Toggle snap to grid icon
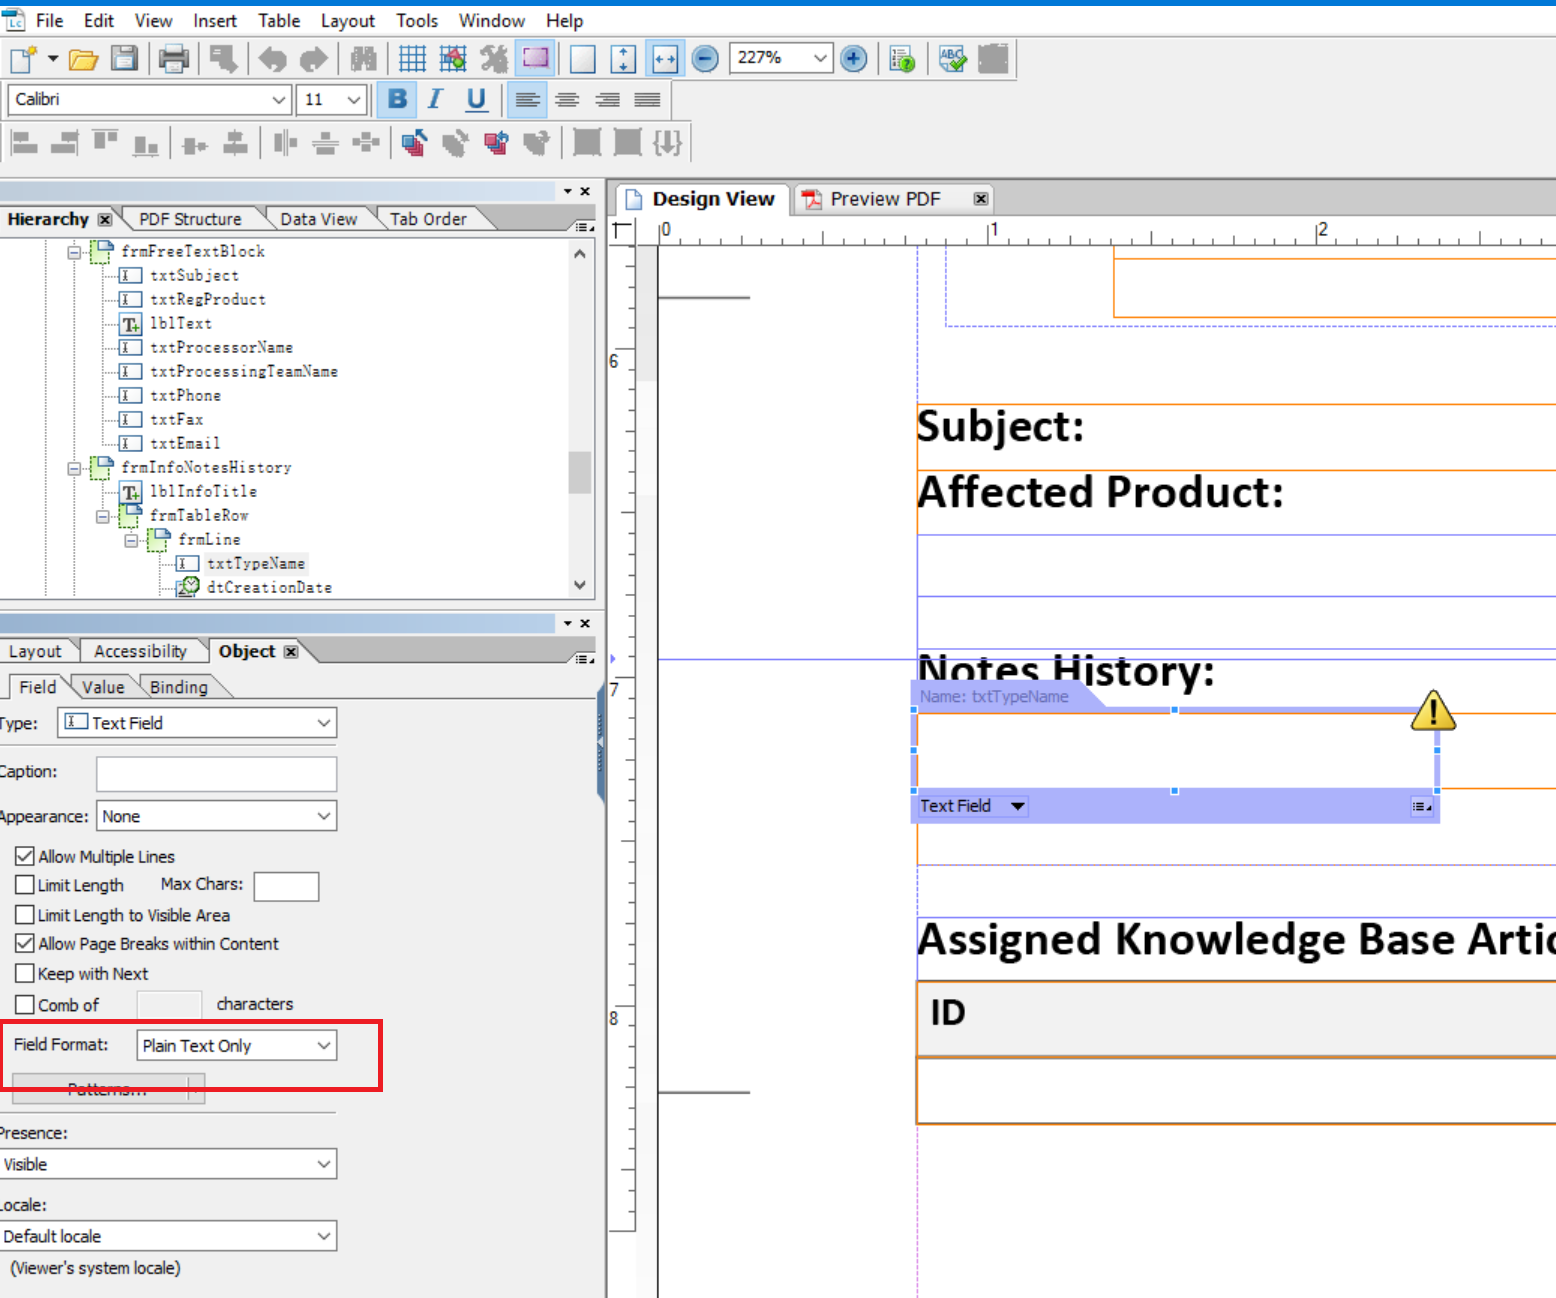Screen dimensions: 1556x1298 (x=453, y=59)
